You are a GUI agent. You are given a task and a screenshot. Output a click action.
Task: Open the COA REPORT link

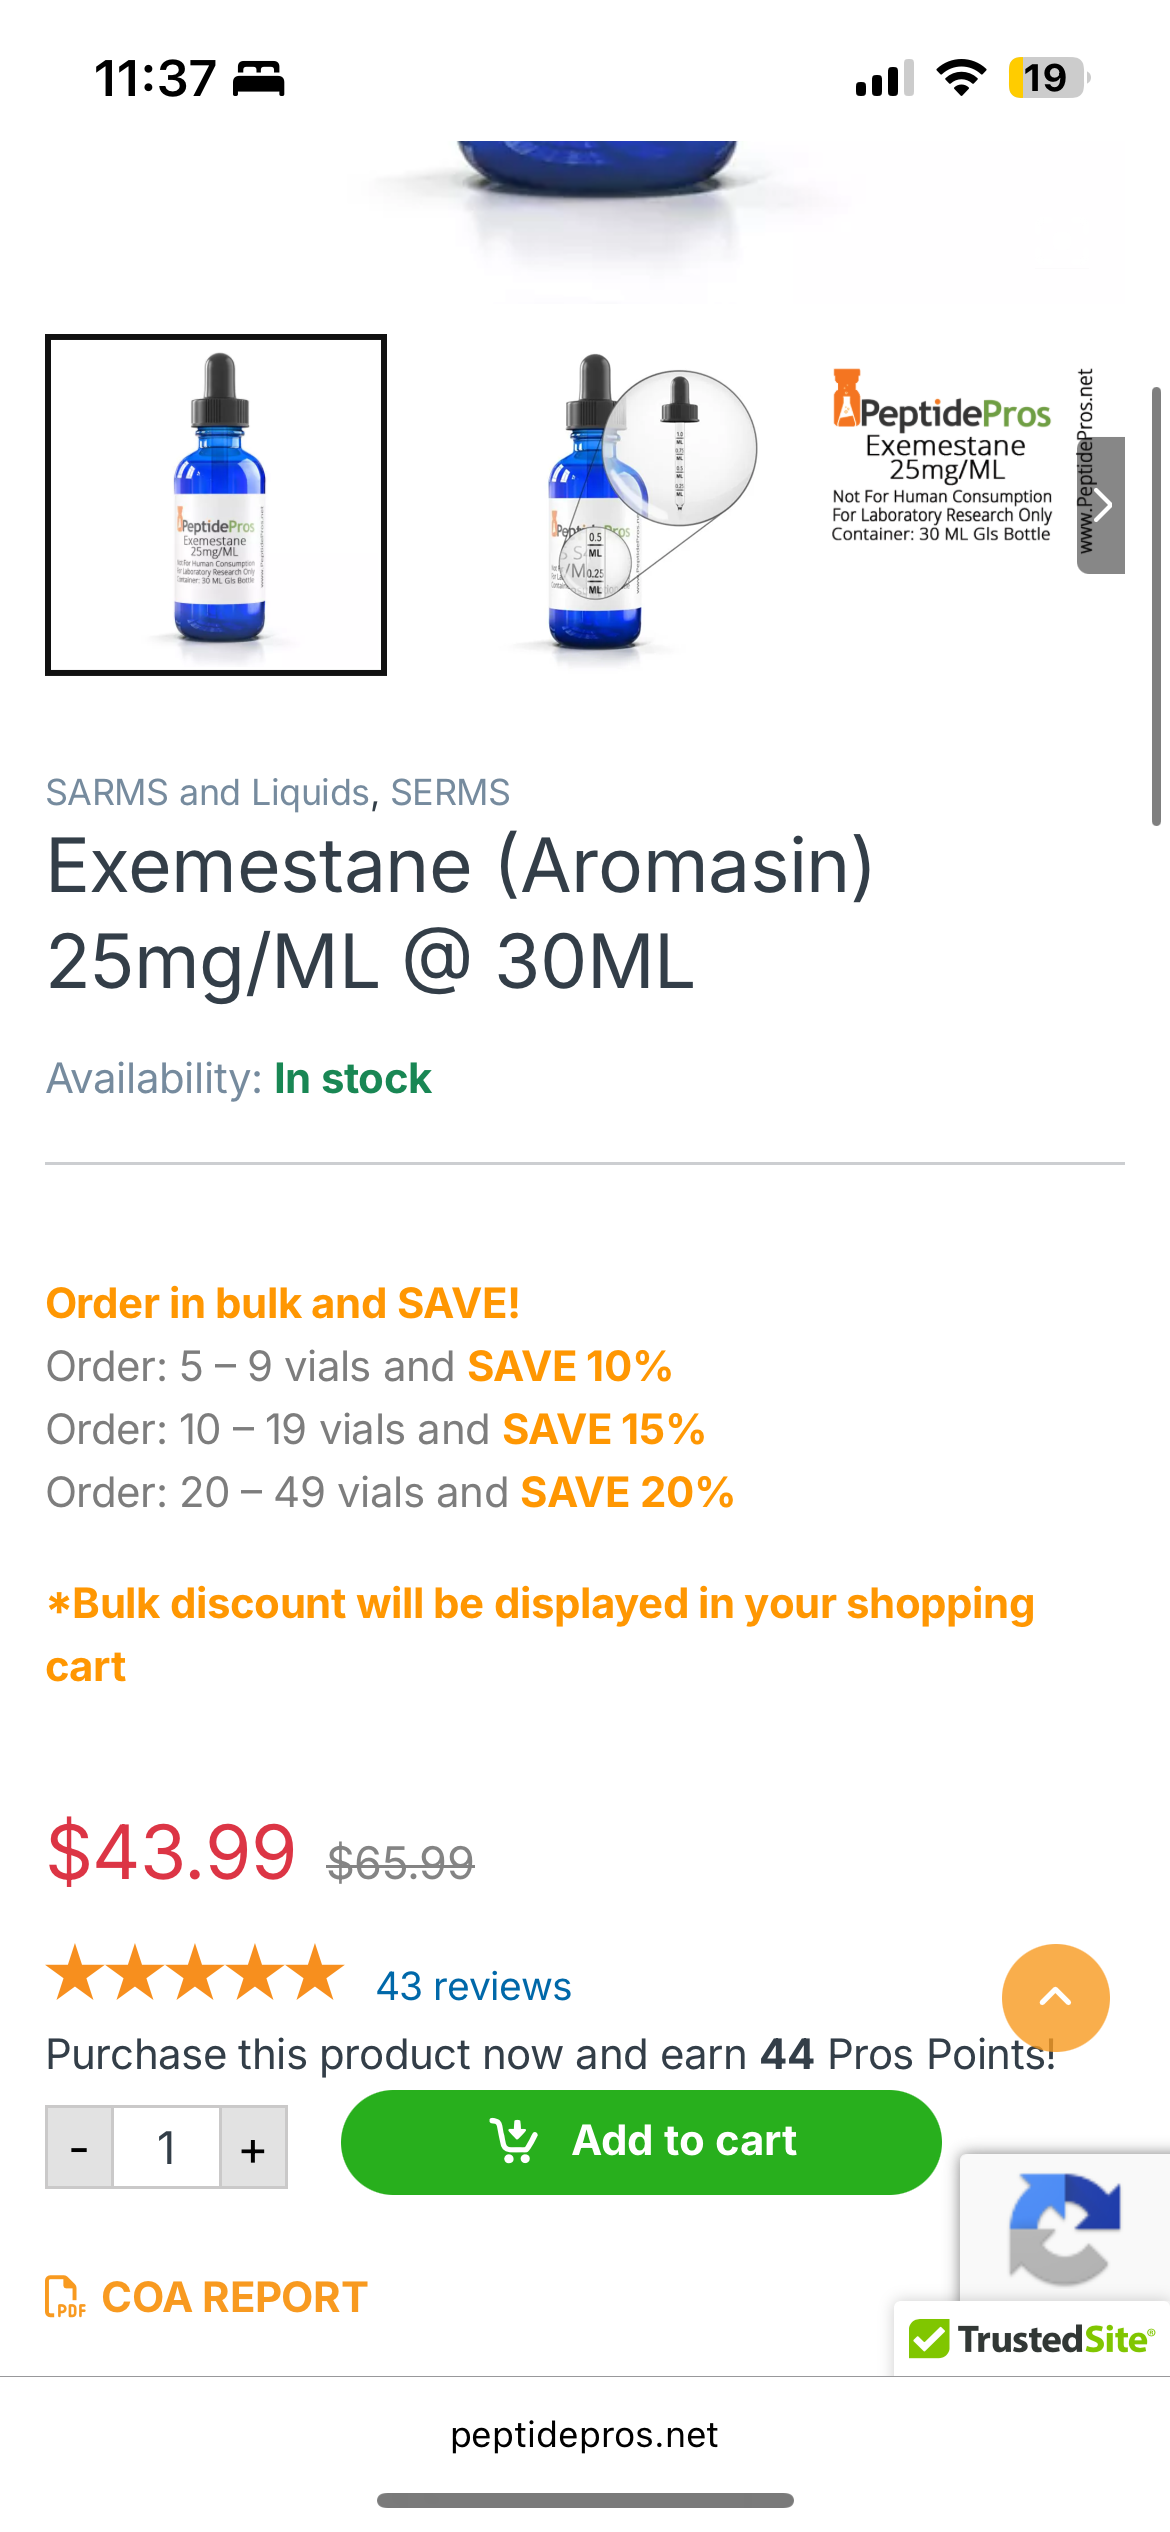[x=234, y=2297]
